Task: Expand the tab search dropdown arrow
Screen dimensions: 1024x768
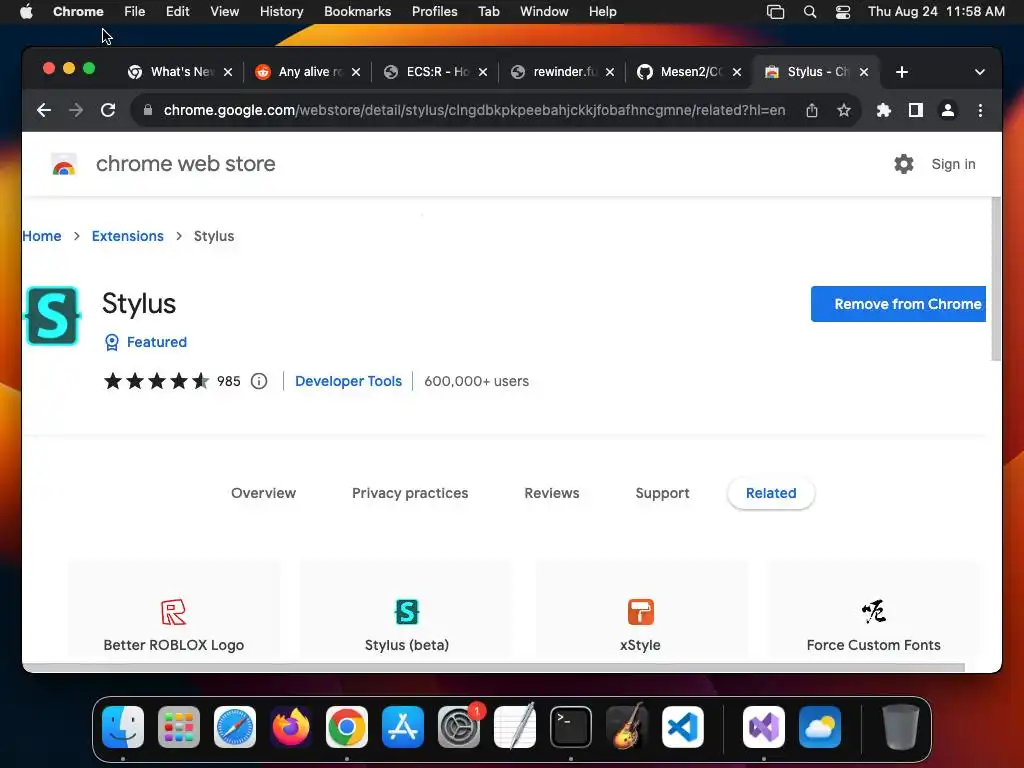Action: point(980,72)
